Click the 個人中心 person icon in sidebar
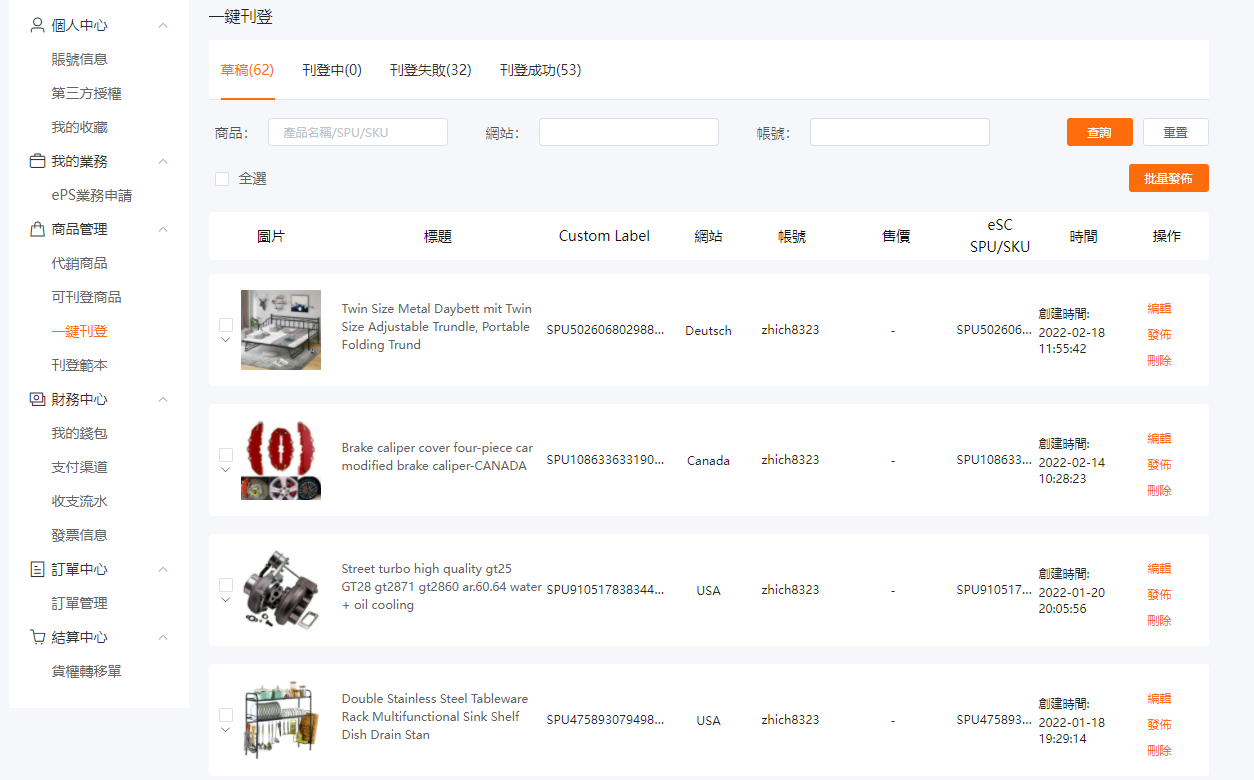The image size is (1254, 780). [38, 25]
